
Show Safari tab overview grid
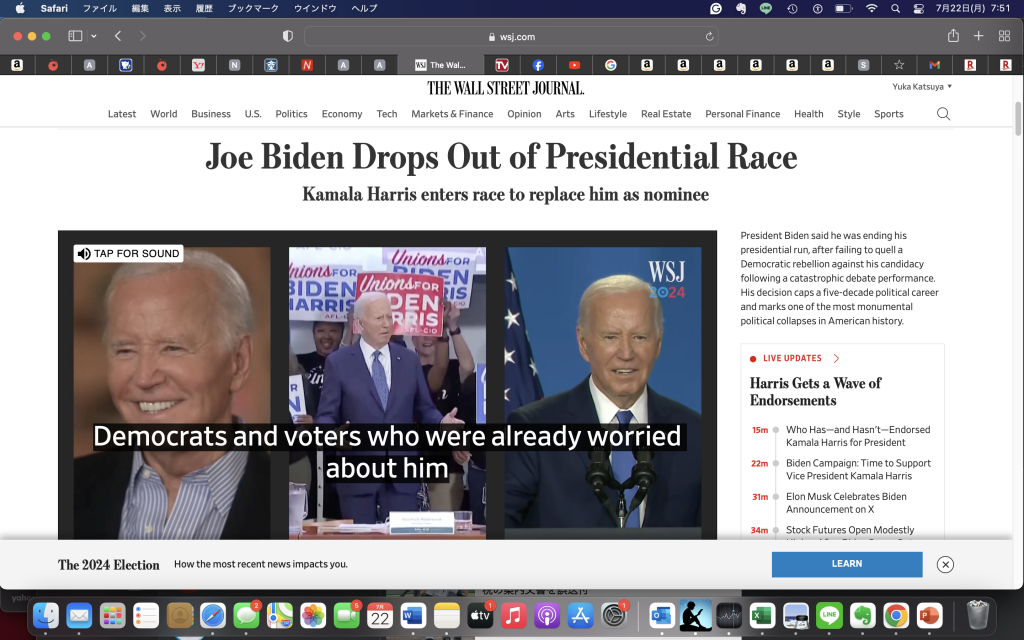(x=1004, y=36)
